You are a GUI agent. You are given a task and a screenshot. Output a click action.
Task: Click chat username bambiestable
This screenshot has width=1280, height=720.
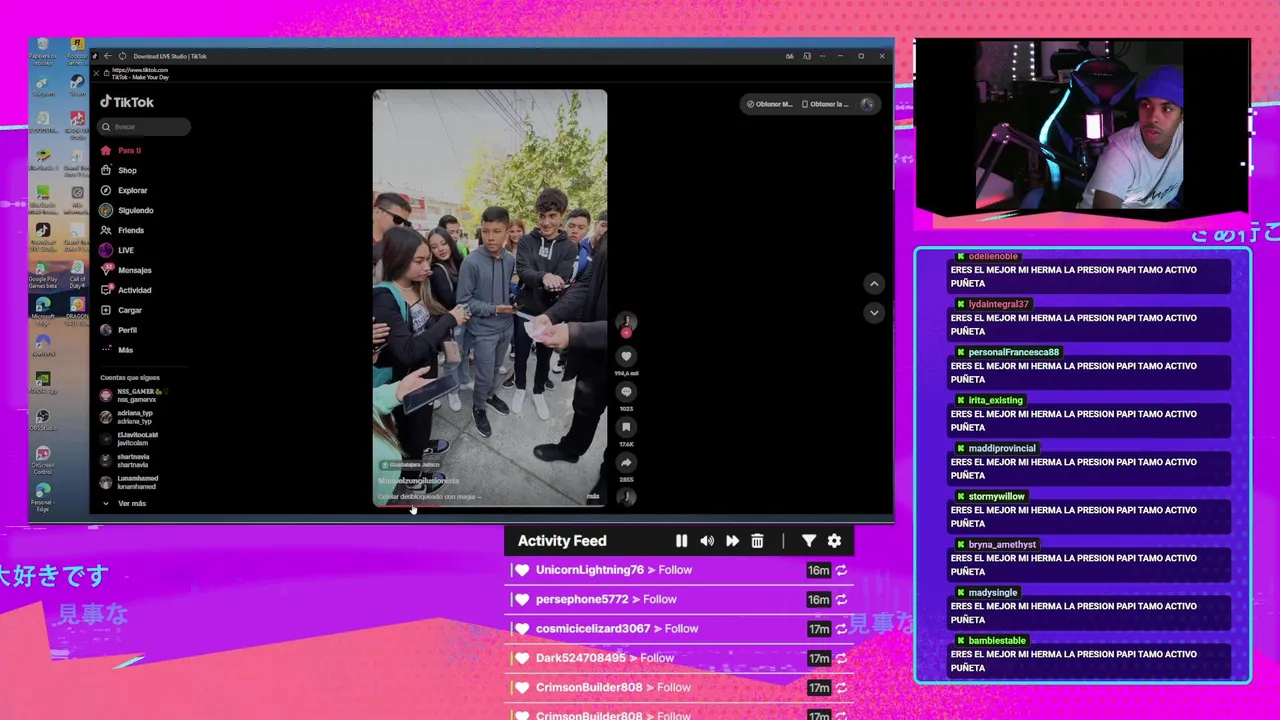click(997, 640)
